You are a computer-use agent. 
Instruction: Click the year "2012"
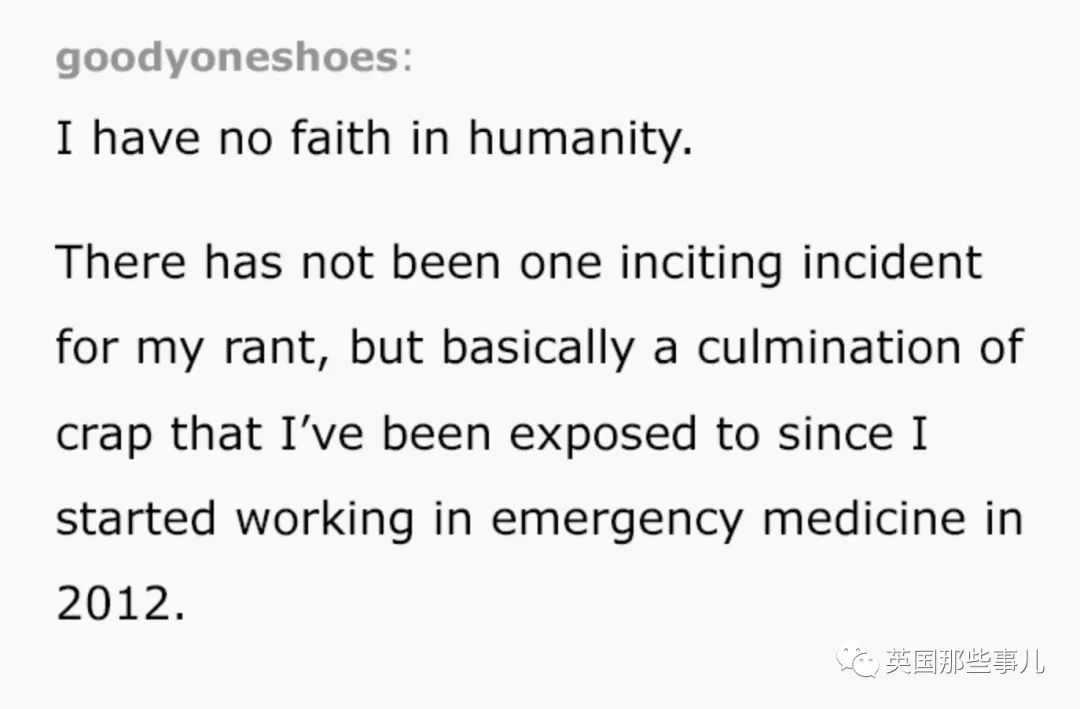(x=112, y=605)
